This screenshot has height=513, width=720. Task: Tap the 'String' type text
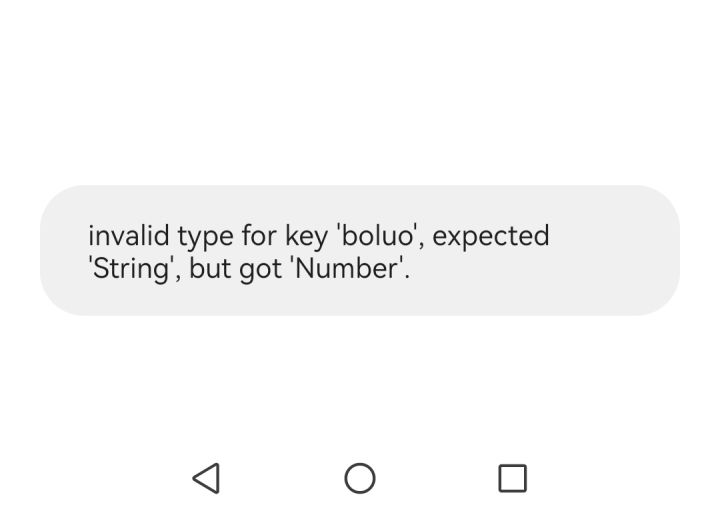pos(130,270)
